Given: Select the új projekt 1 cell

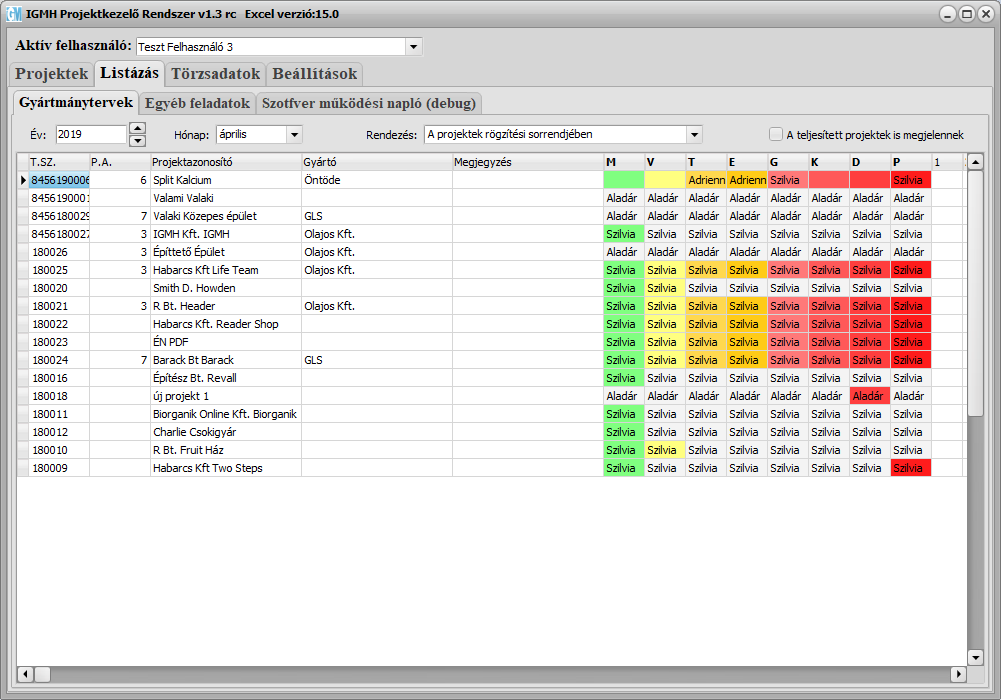Looking at the screenshot, I should tap(226, 396).
